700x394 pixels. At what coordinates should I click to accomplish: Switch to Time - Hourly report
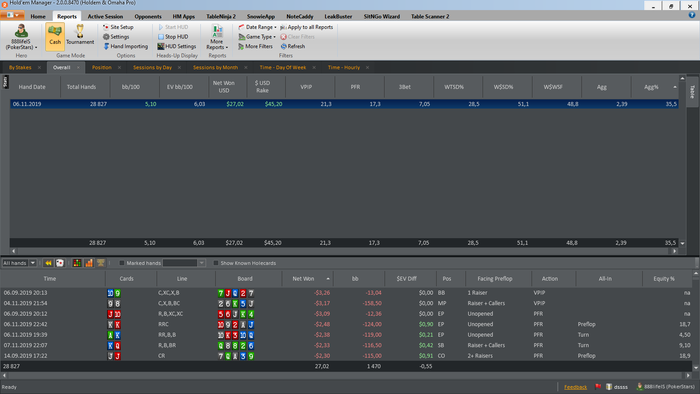tap(344, 67)
